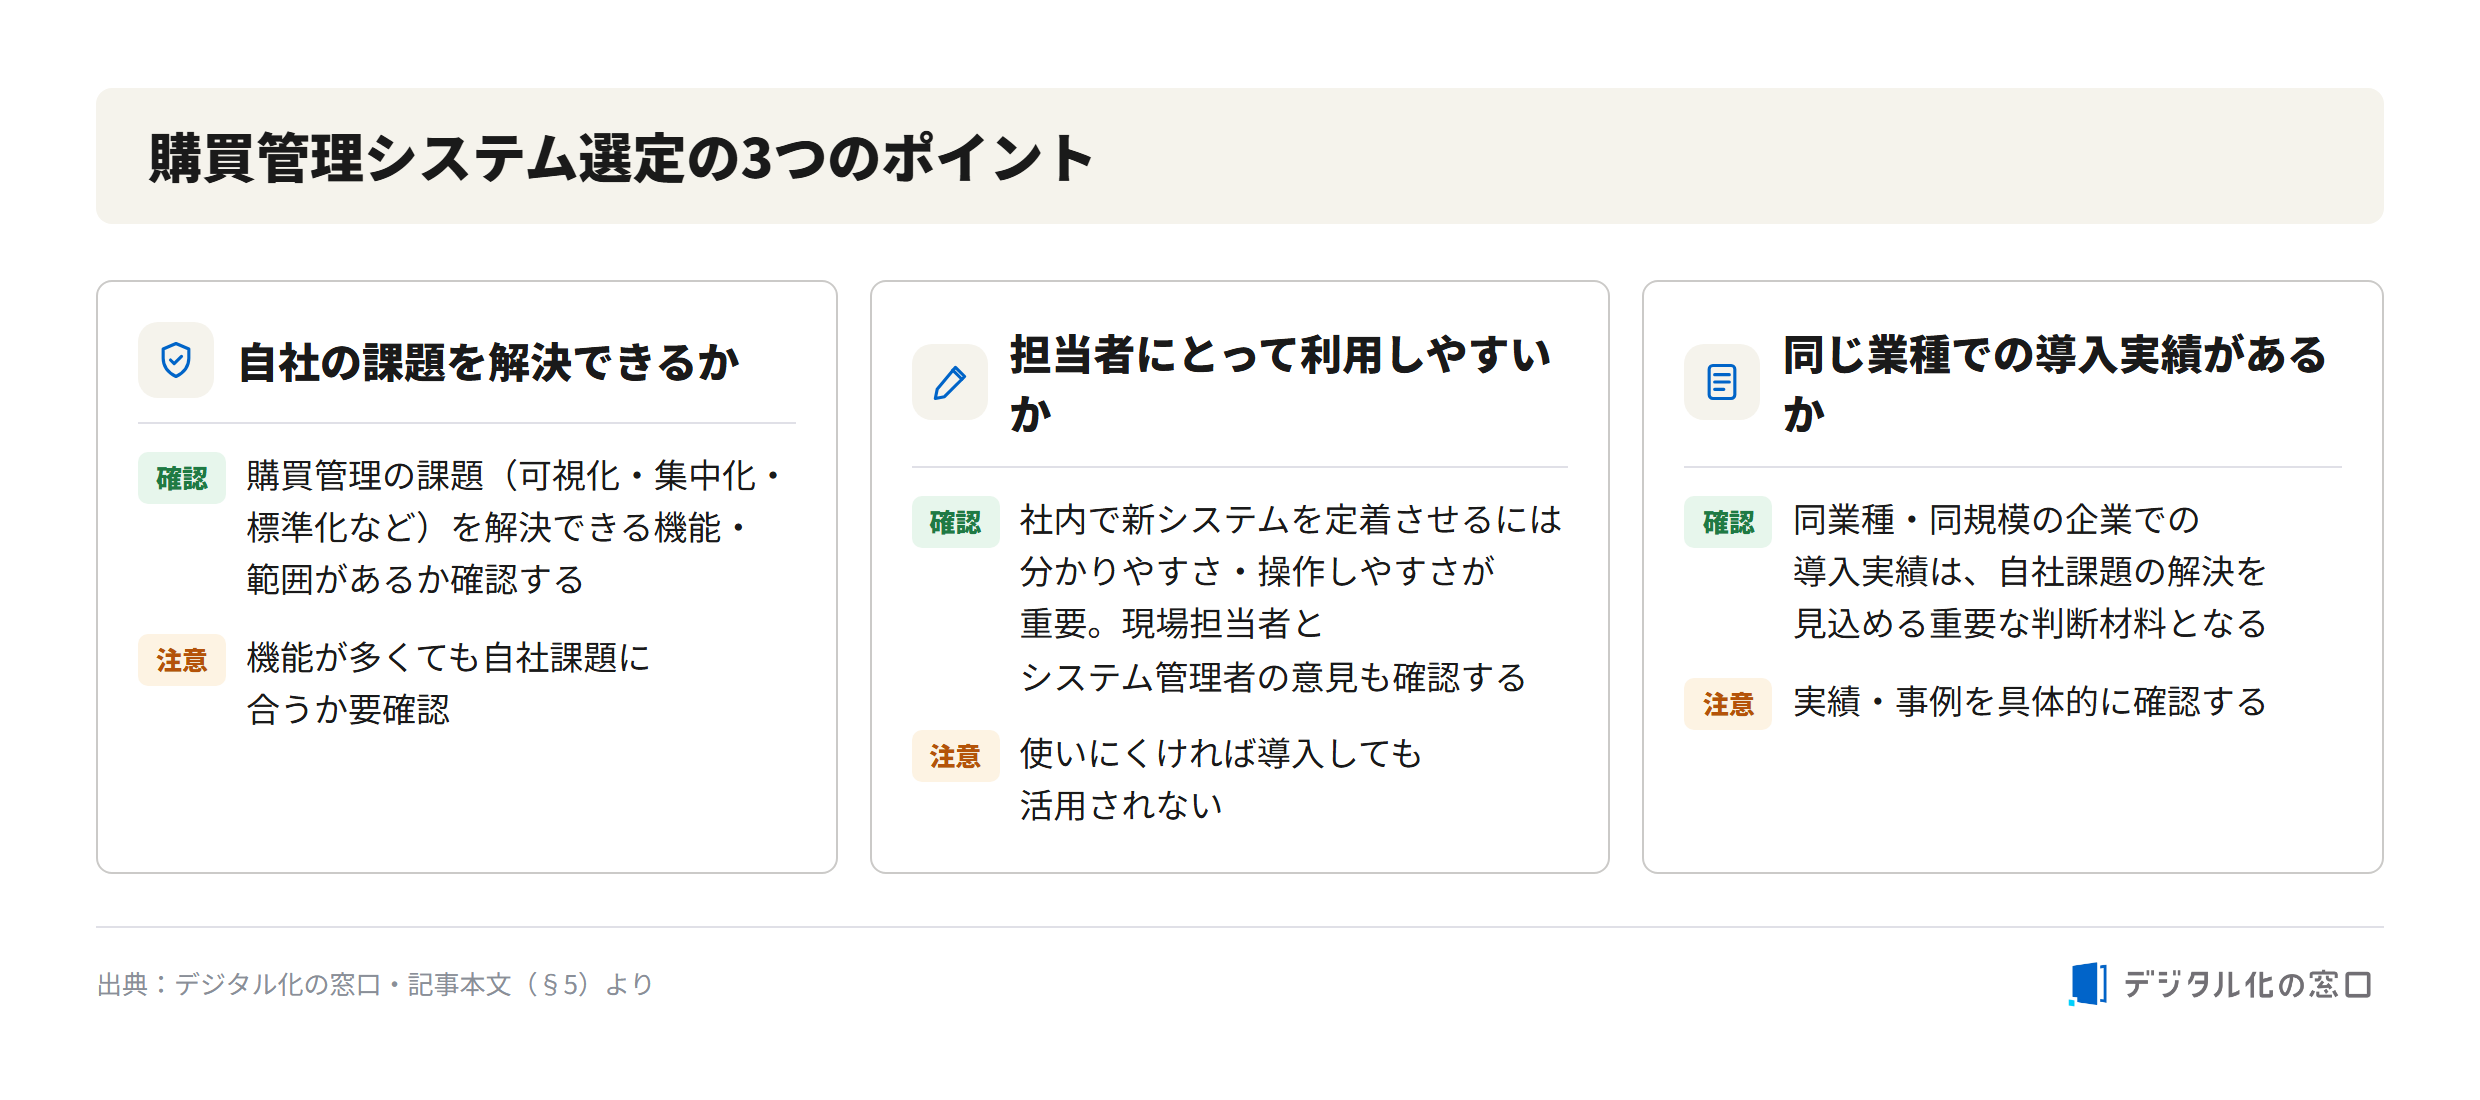Click the green 確認 badge in third card
The width and height of the screenshot is (2480, 1100).
[1727, 522]
